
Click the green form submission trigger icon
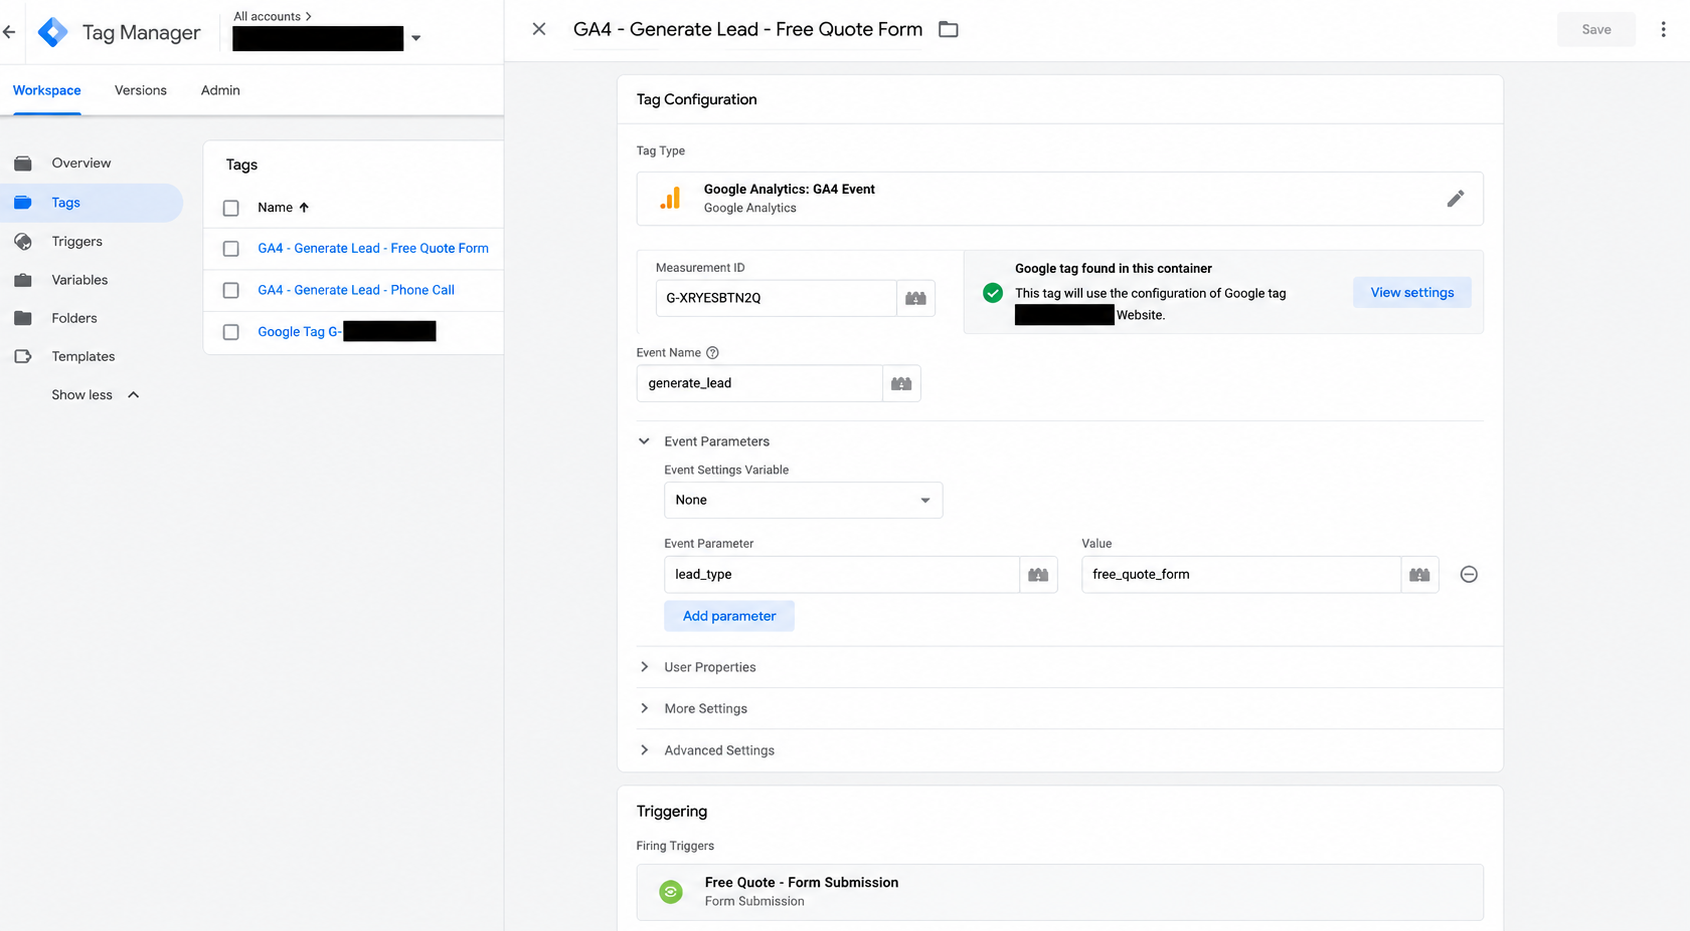tap(671, 891)
